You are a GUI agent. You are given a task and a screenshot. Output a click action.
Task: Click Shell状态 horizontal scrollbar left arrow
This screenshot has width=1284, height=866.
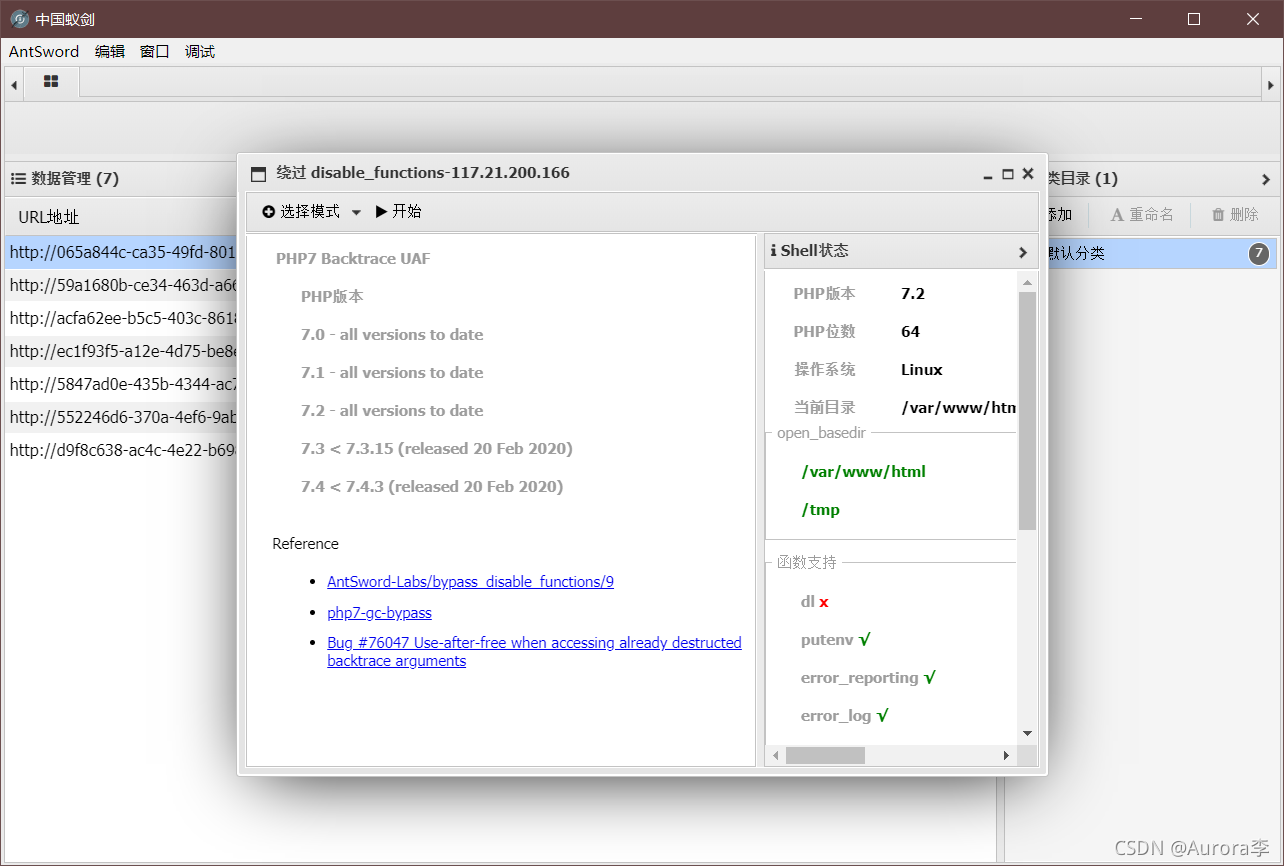pyautogui.click(x=774, y=755)
